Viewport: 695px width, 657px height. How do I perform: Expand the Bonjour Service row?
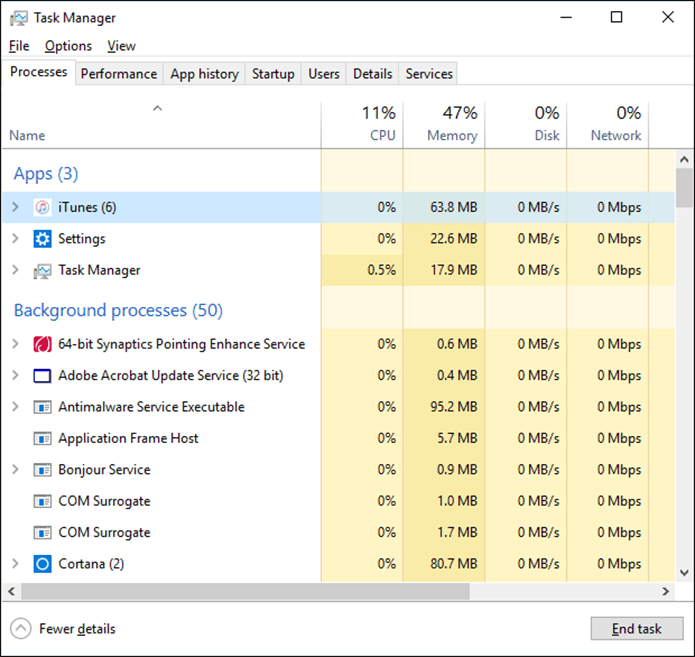[16, 469]
